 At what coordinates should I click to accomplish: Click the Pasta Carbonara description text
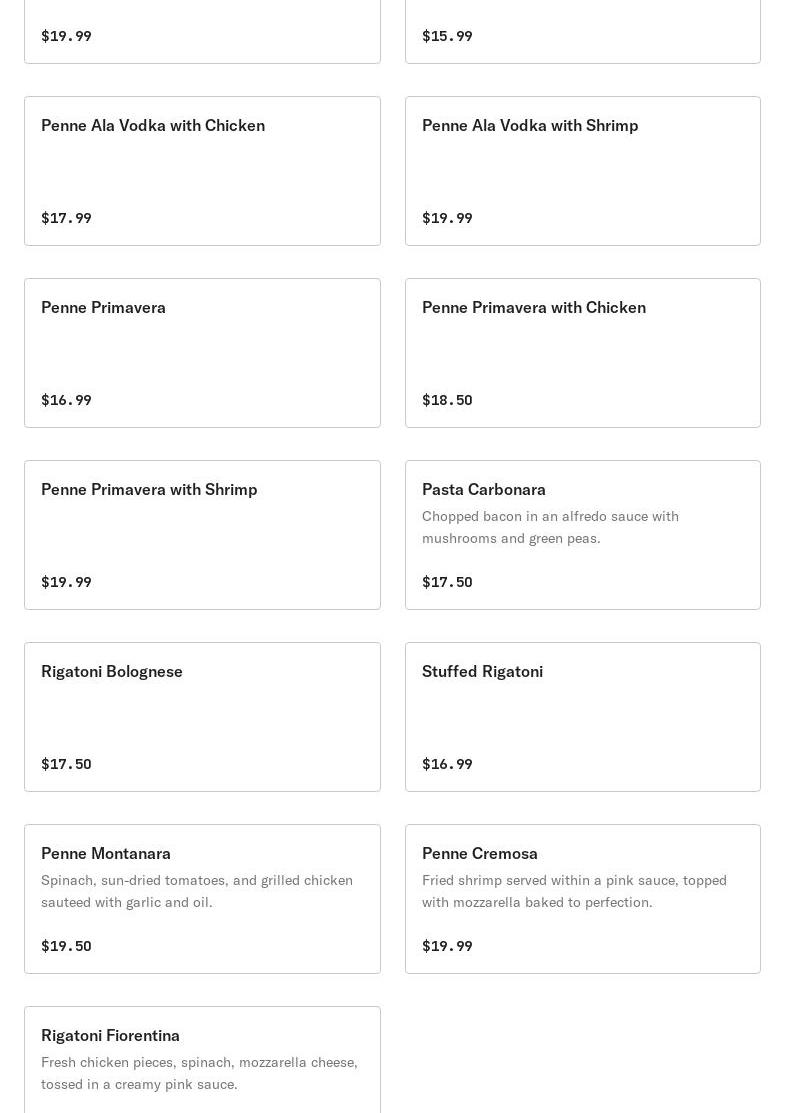pos(550,527)
